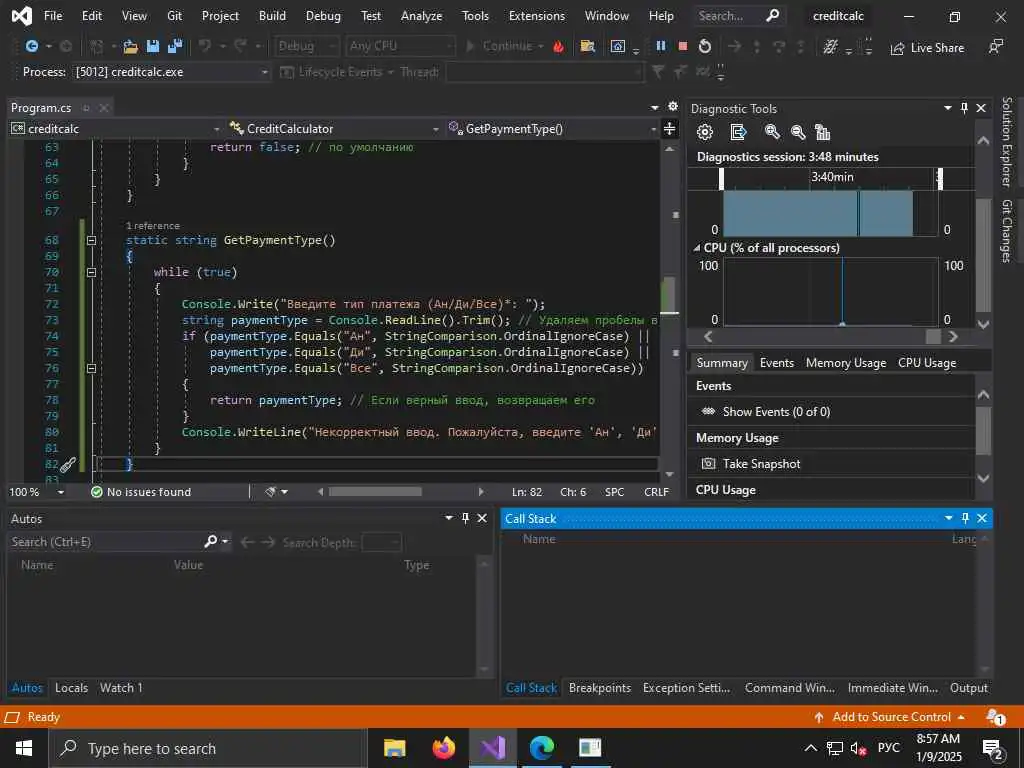
Task: Click the Diagnostic timeline horizontal scrollbar thumb
Action: click(x=933, y=336)
